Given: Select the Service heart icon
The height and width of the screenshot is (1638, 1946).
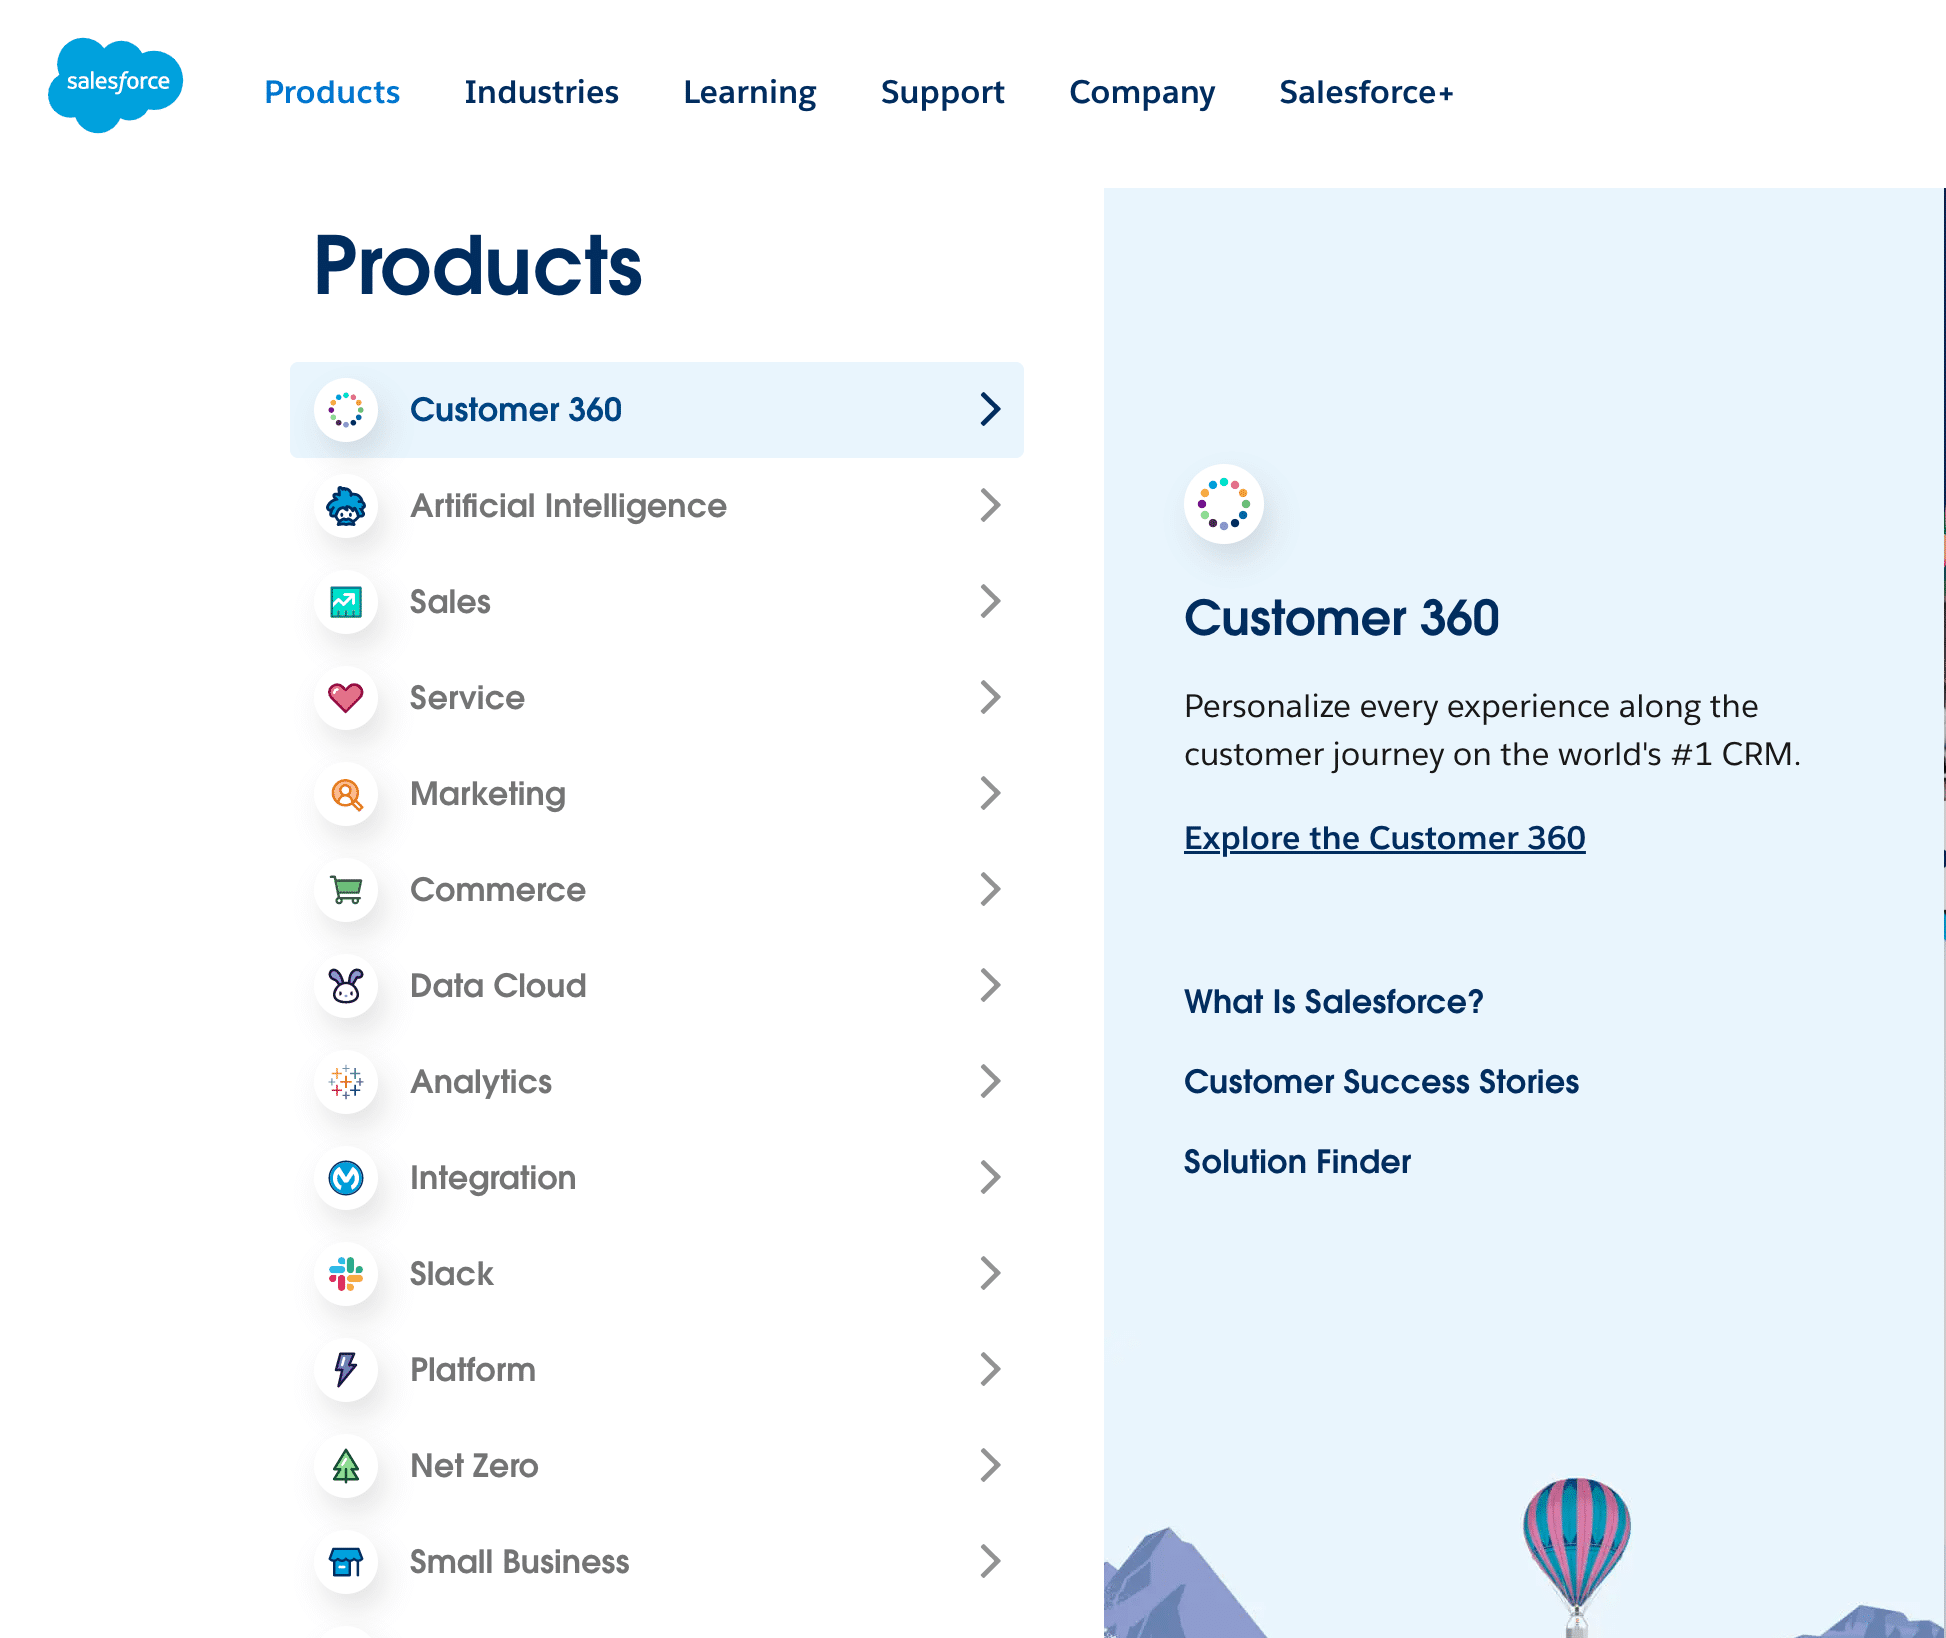Looking at the screenshot, I should click(346, 696).
